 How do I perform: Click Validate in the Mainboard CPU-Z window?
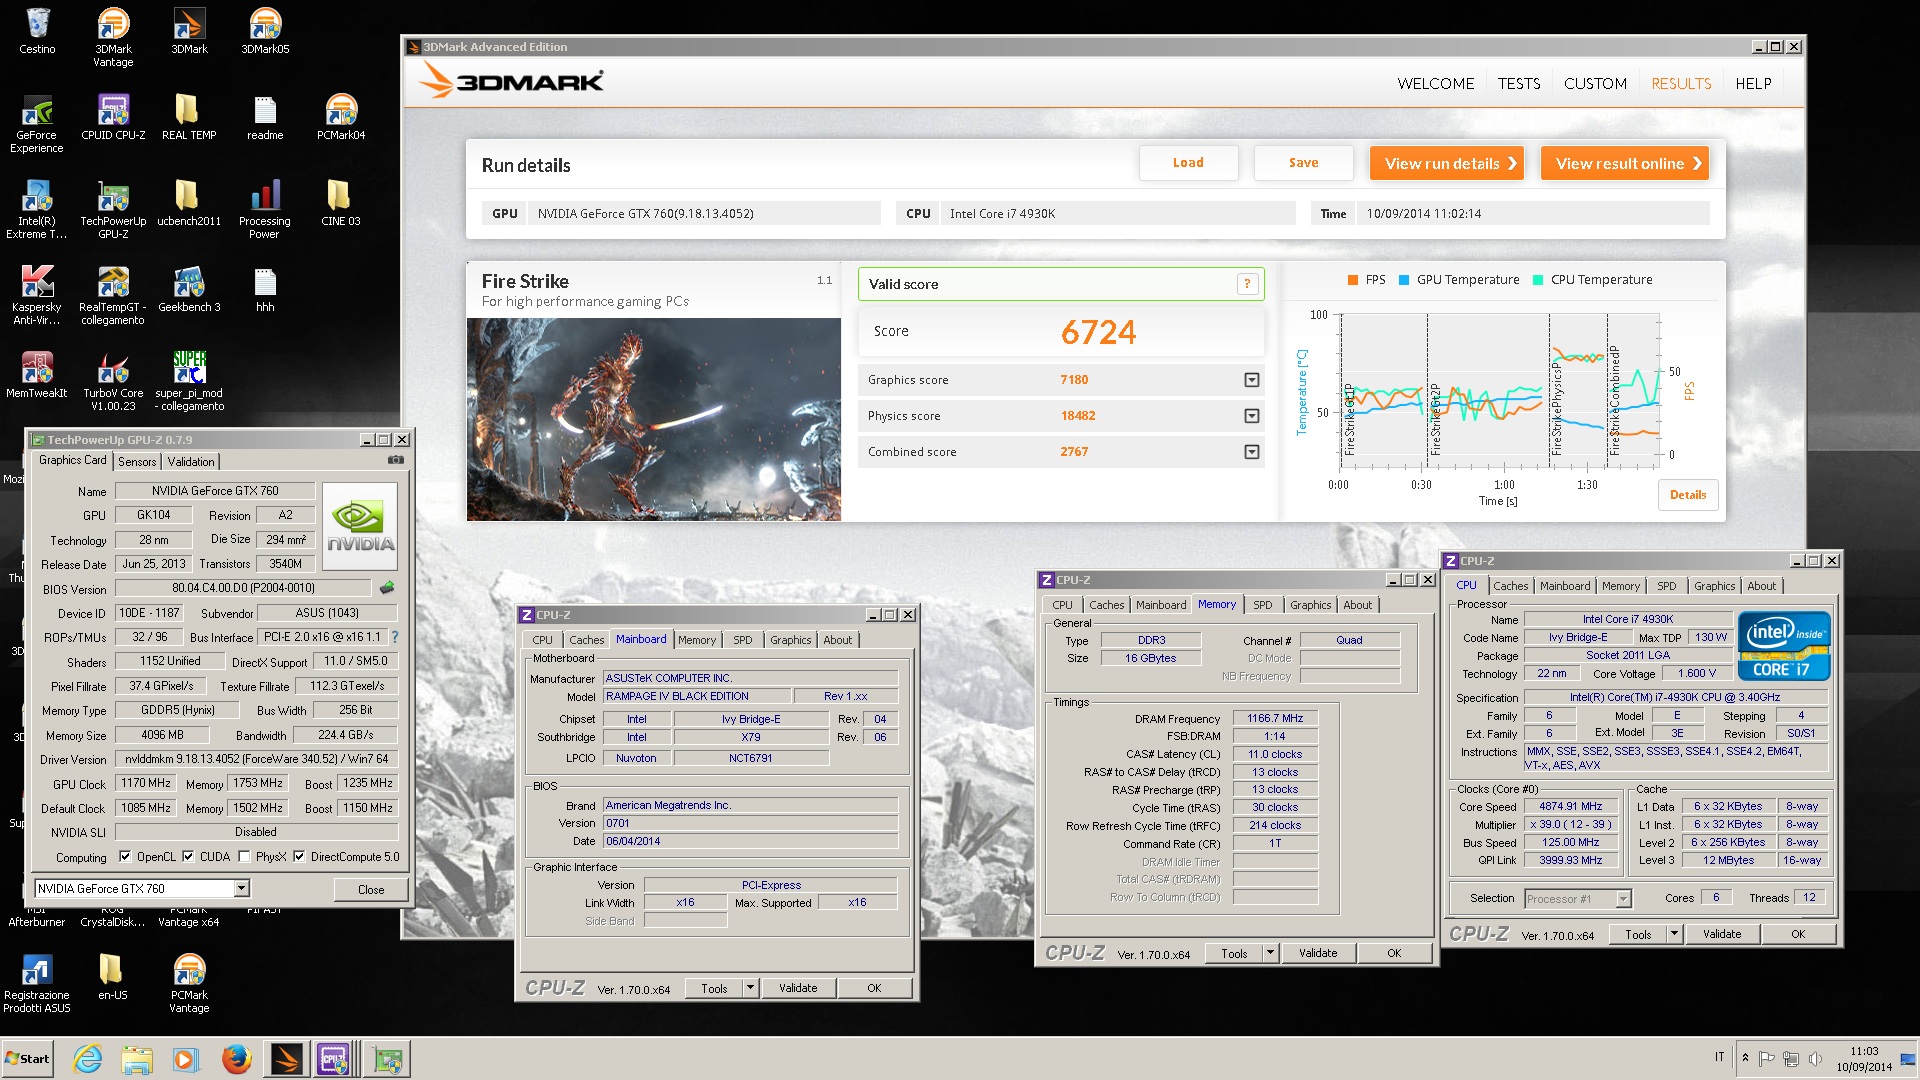(x=797, y=988)
